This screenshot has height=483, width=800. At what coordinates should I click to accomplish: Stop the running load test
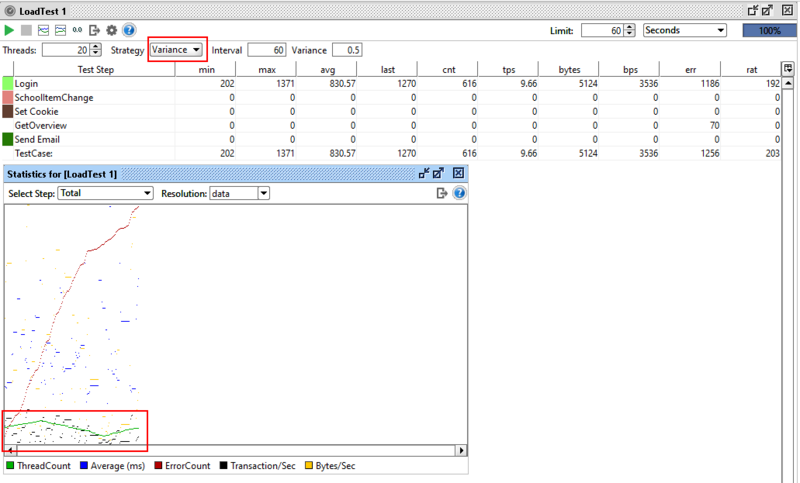(27, 31)
